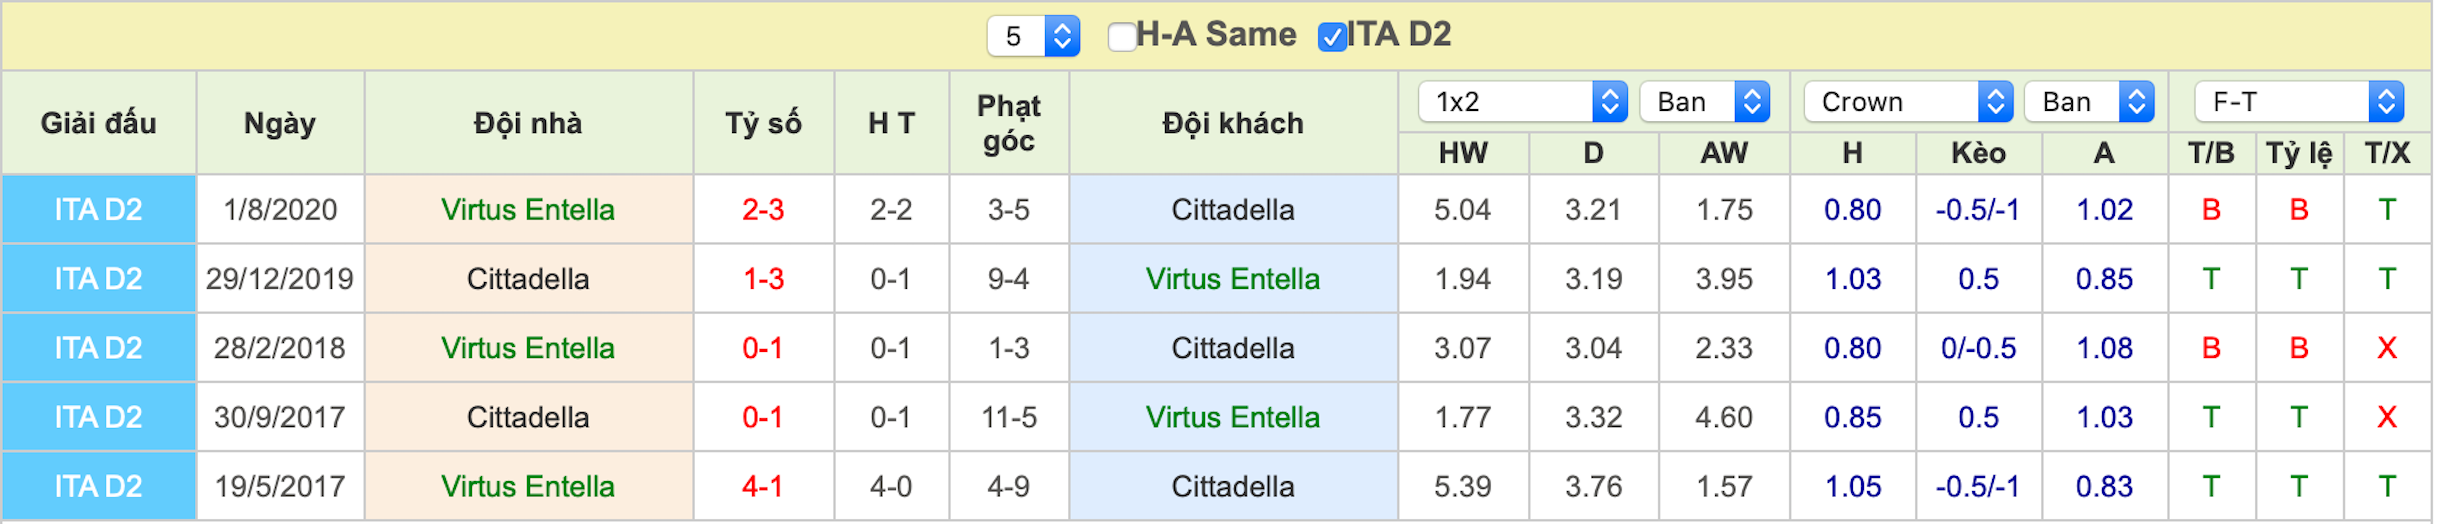Click ITA D2 league cell for 29/12/2019

pos(98,279)
